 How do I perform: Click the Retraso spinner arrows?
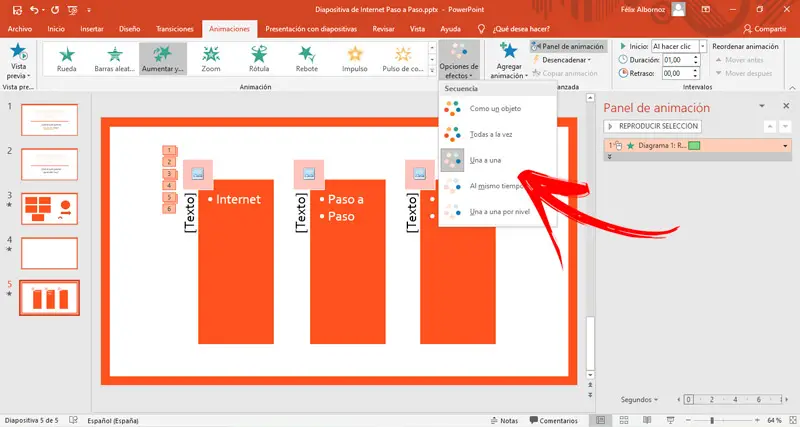coord(696,73)
